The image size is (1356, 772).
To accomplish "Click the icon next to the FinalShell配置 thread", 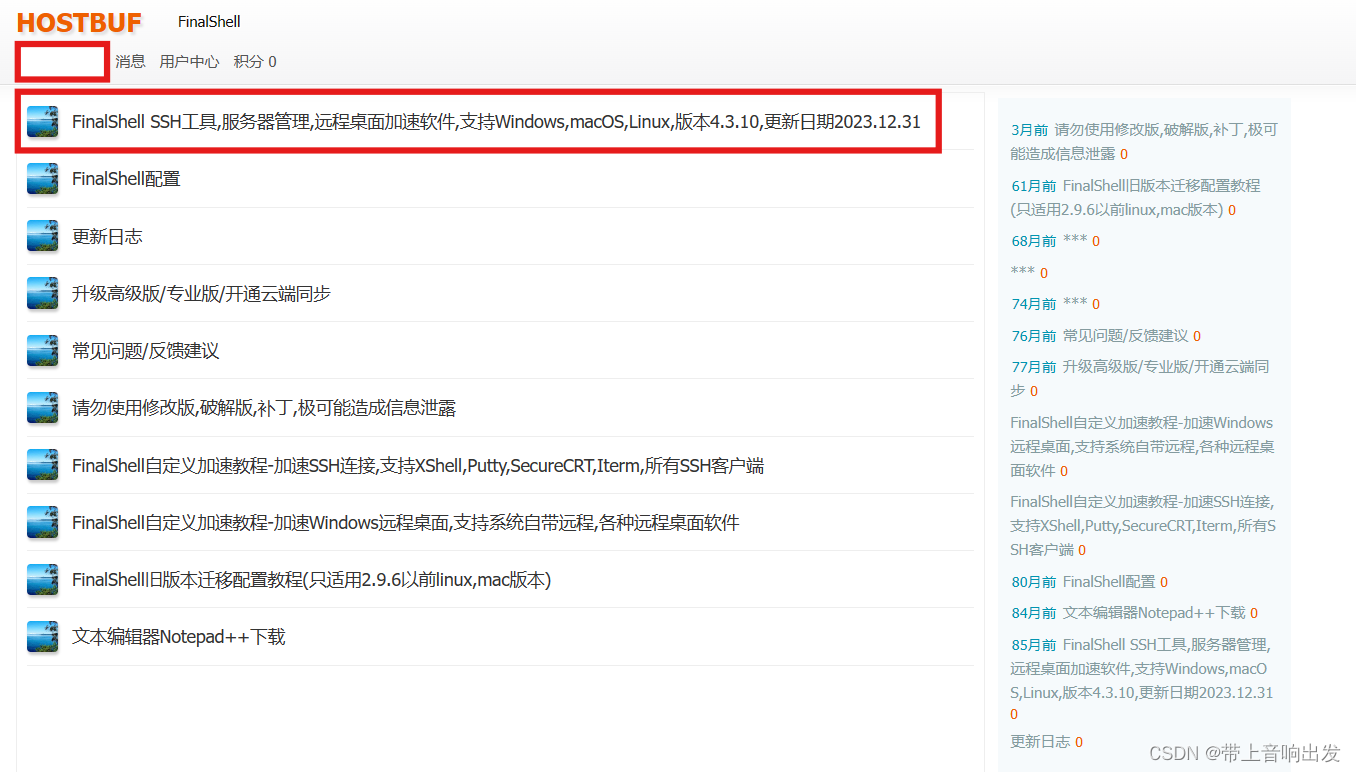I will point(42,178).
